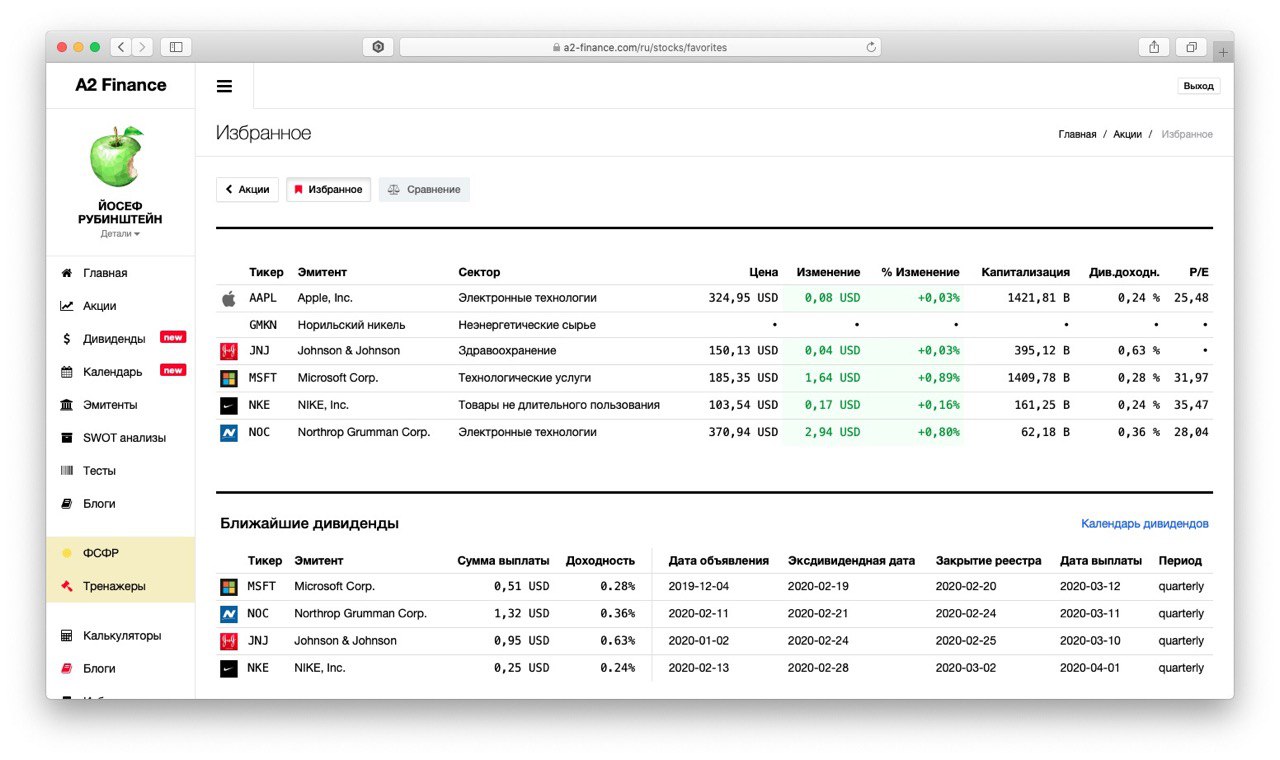Click Apple, Inc. issuer name
The image size is (1280, 760).
(x=325, y=298)
